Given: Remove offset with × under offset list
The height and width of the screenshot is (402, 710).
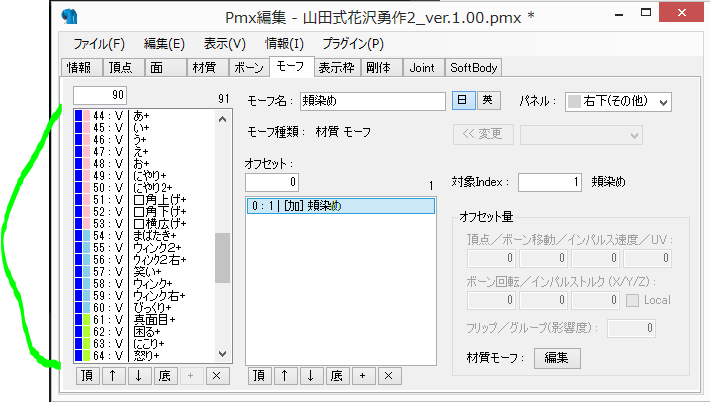Looking at the screenshot, I should click(x=389, y=376).
